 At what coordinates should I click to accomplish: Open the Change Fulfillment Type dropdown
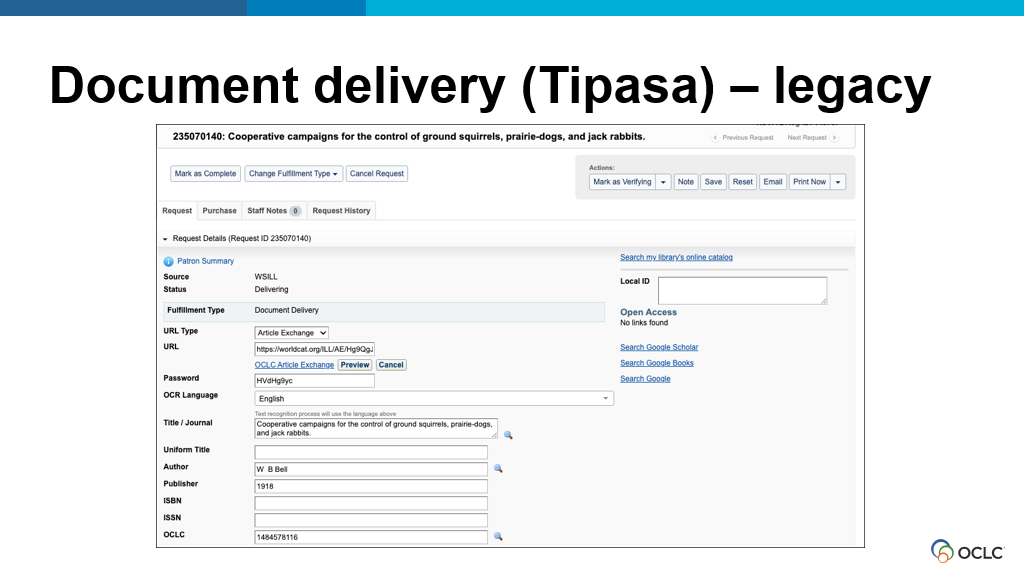293,174
